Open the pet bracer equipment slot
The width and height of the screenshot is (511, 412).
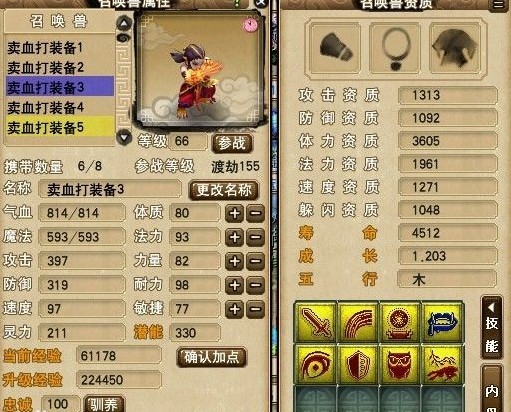click(x=335, y=49)
